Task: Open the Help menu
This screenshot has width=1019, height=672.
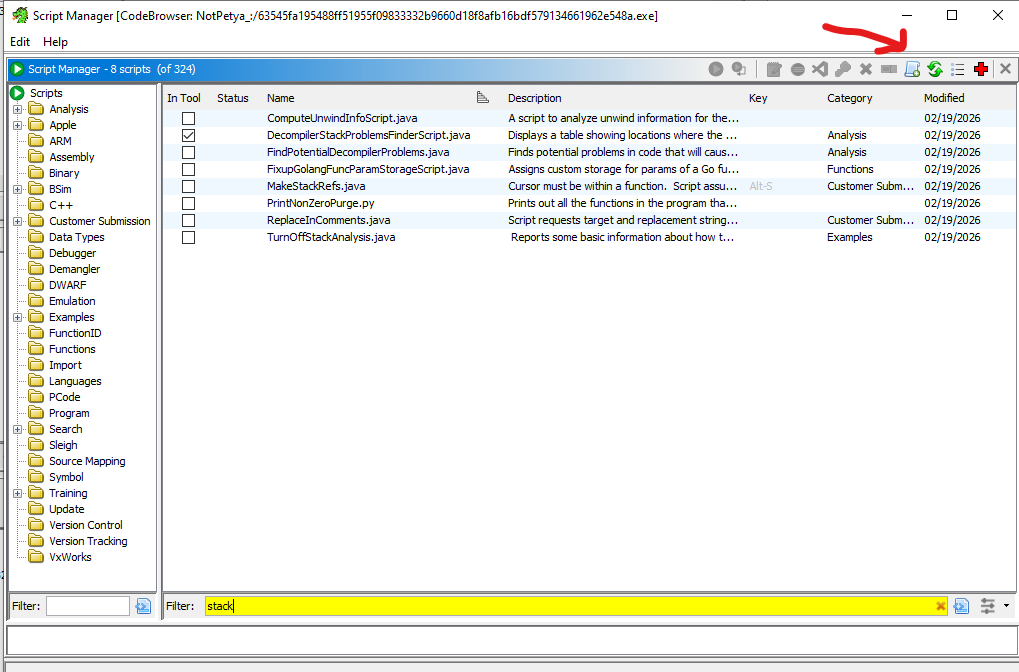Action: [55, 42]
